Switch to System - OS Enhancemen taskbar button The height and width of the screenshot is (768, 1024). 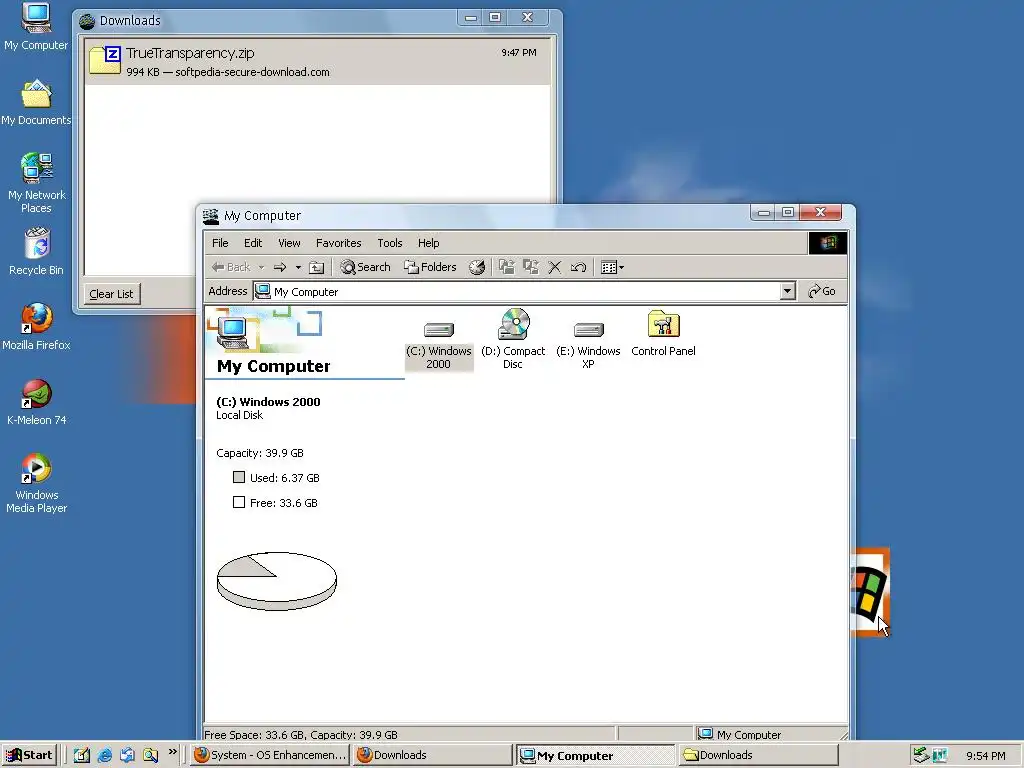(270, 755)
